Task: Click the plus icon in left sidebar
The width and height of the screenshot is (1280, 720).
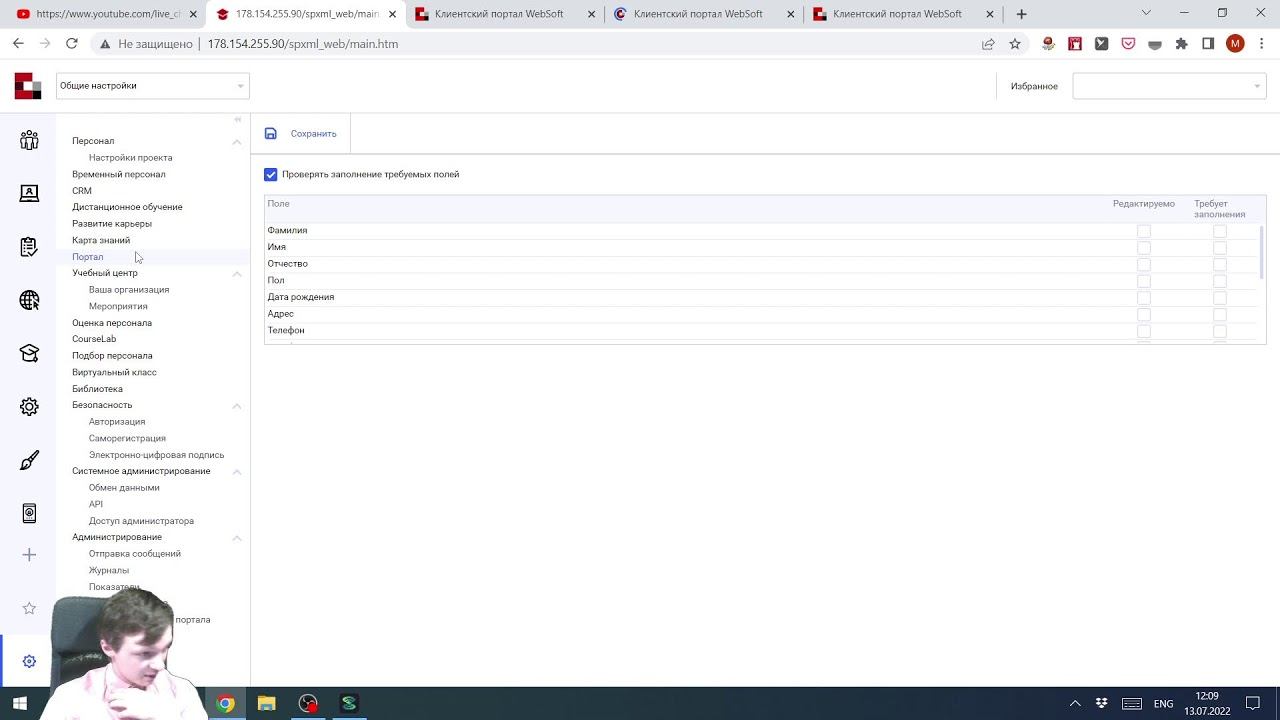Action: click(x=29, y=555)
